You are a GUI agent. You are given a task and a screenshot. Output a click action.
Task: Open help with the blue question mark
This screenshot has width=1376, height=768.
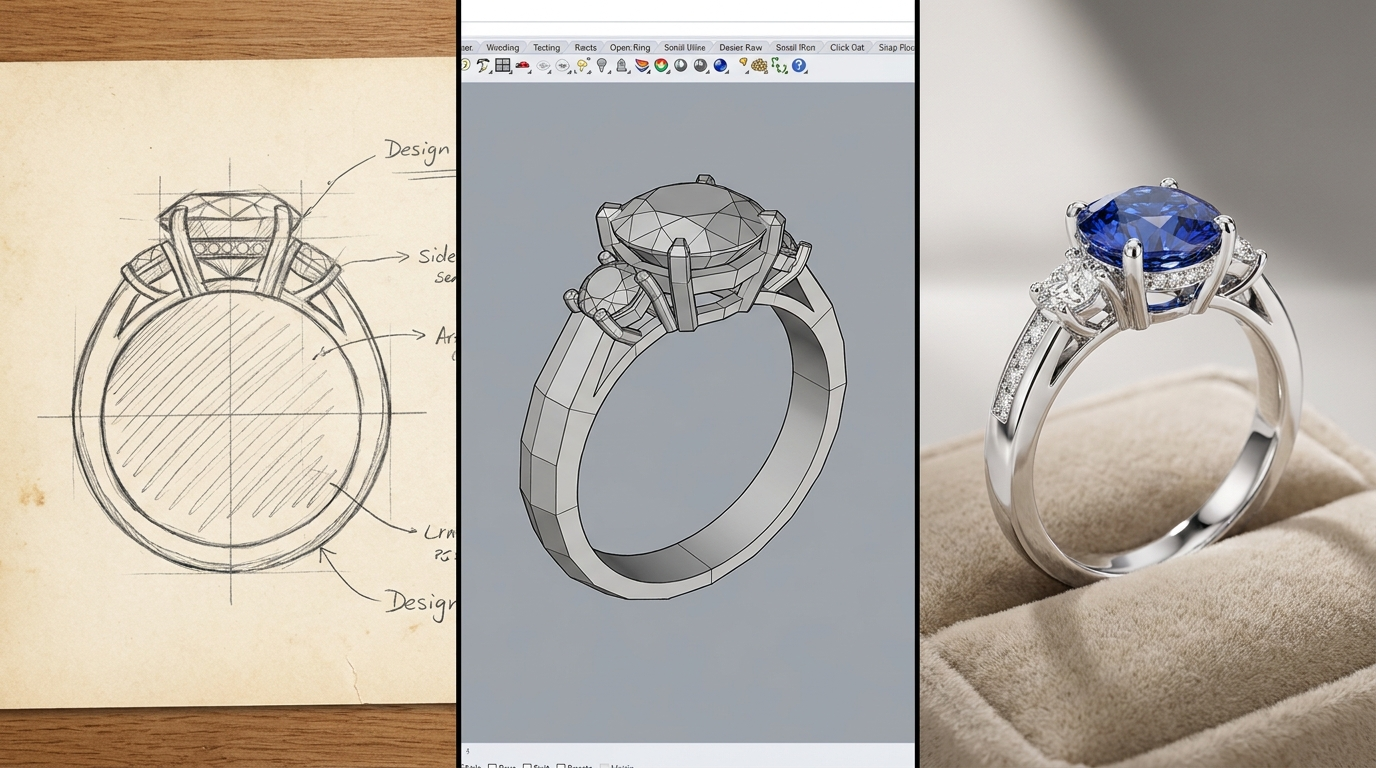click(799, 66)
